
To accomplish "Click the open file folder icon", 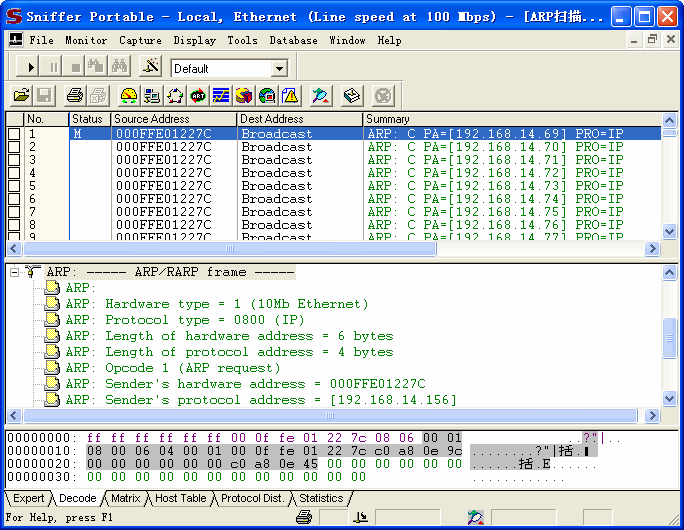I will click(x=21, y=96).
